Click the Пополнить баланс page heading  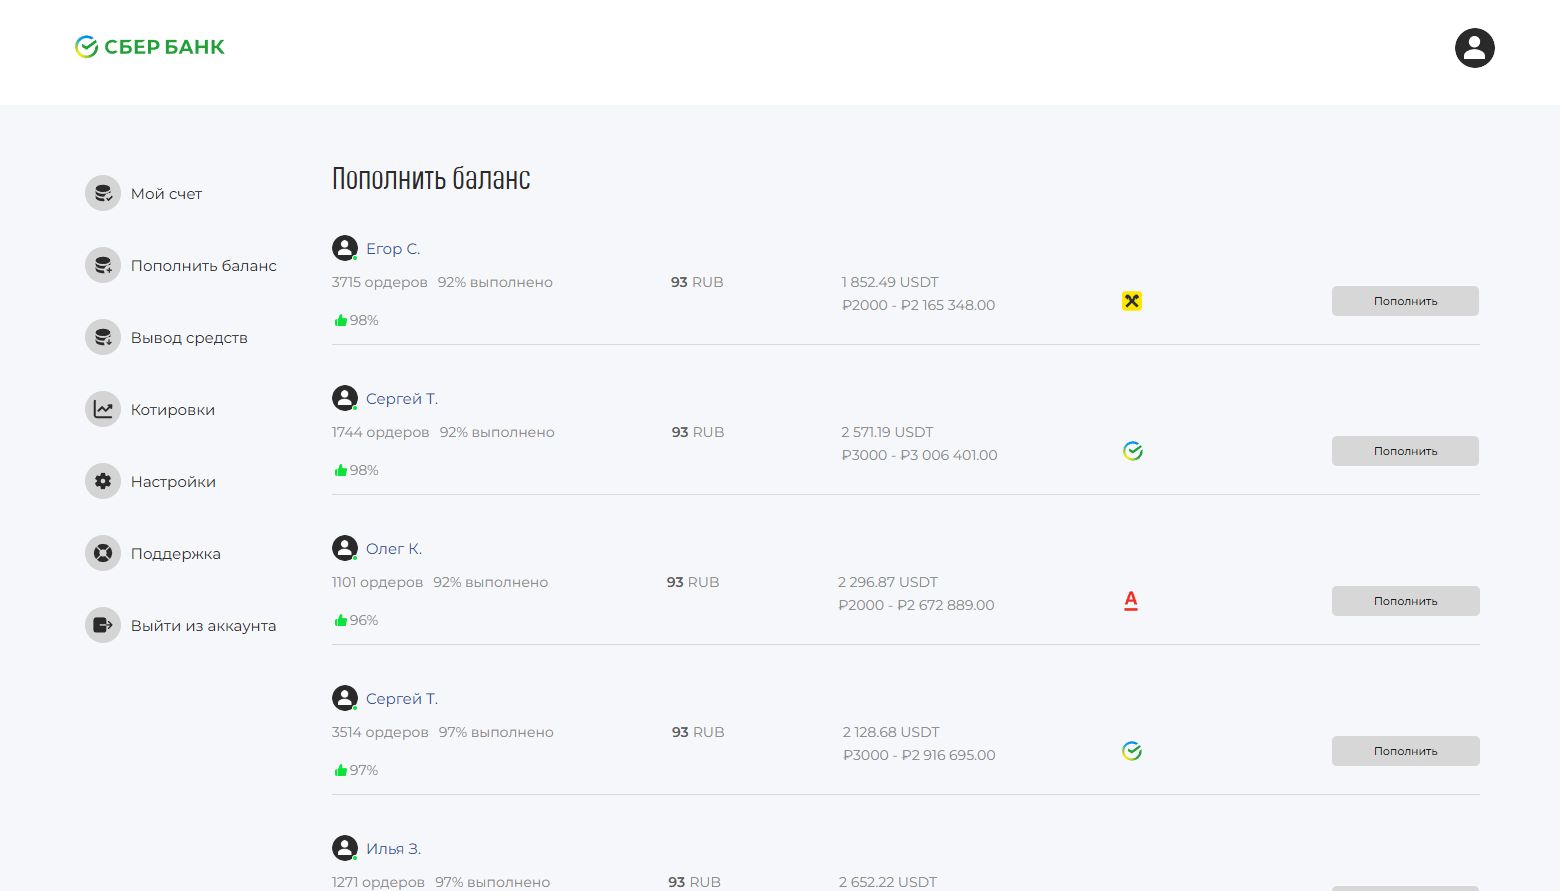[x=431, y=178]
